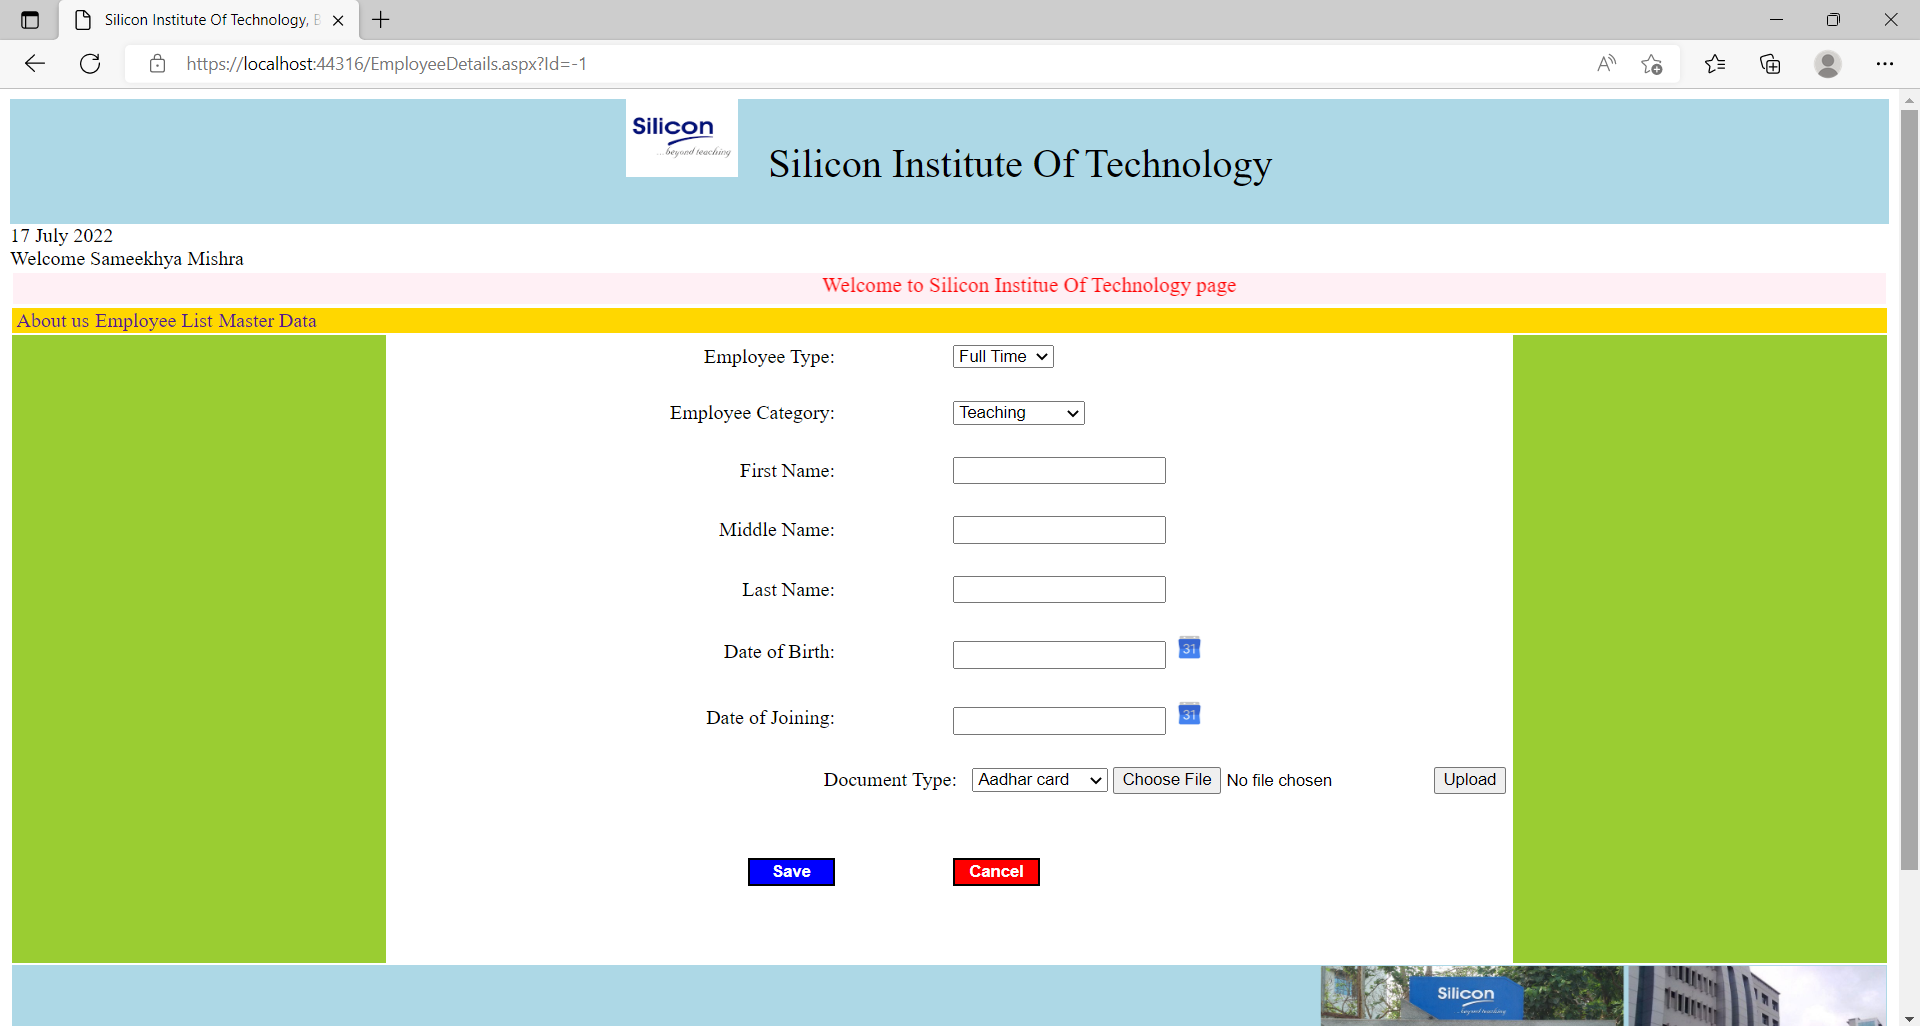Screen dimensions: 1920x1026
Task: Click the '17 July 2022' date text
Action: 62,236
